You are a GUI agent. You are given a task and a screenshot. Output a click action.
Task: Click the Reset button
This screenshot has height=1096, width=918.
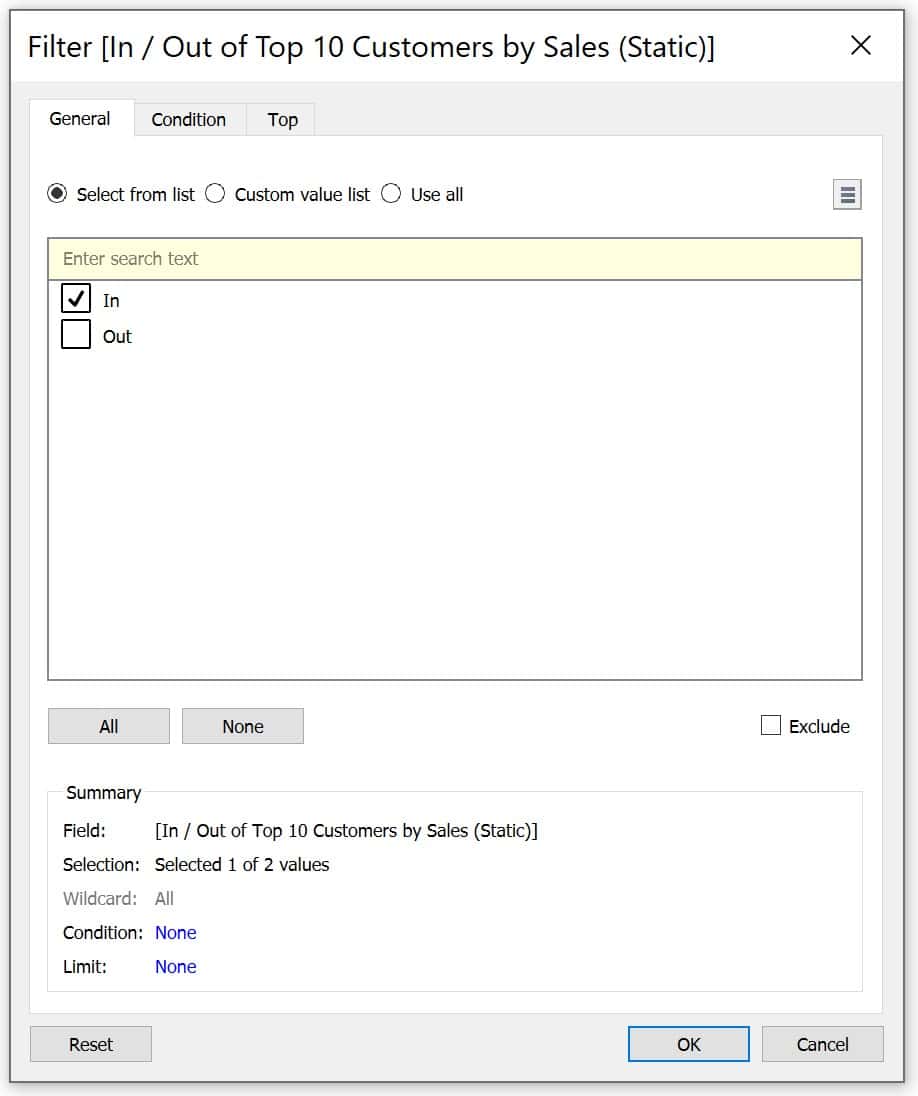click(x=91, y=1044)
